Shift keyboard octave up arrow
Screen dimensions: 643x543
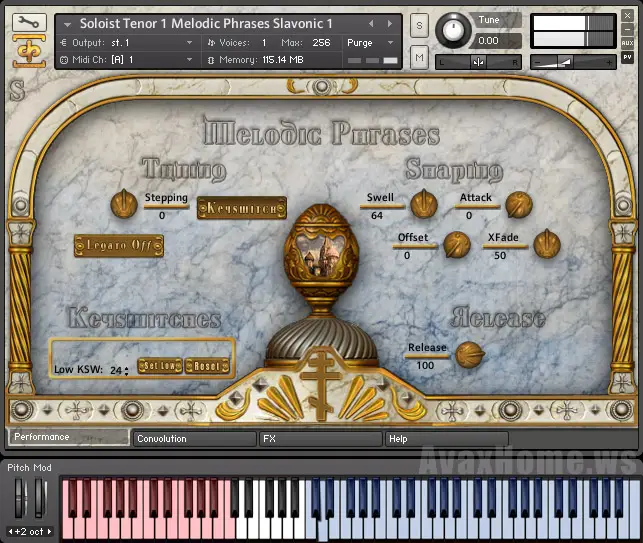(x=50, y=532)
